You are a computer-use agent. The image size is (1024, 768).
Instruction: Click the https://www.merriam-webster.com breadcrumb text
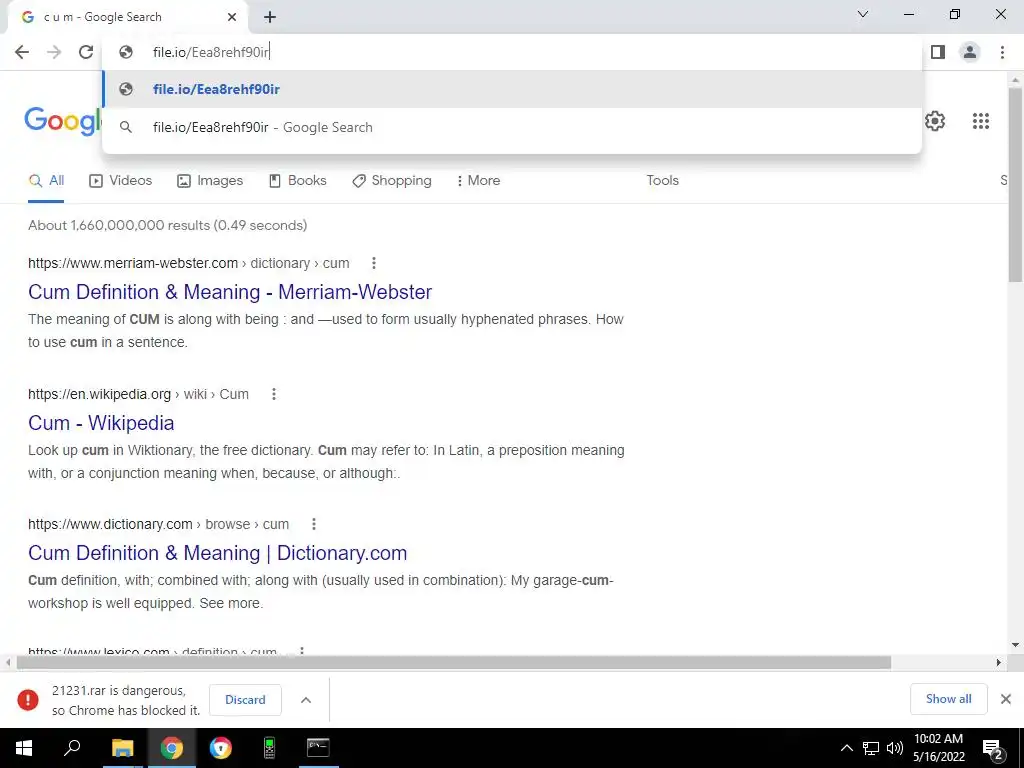(x=133, y=263)
